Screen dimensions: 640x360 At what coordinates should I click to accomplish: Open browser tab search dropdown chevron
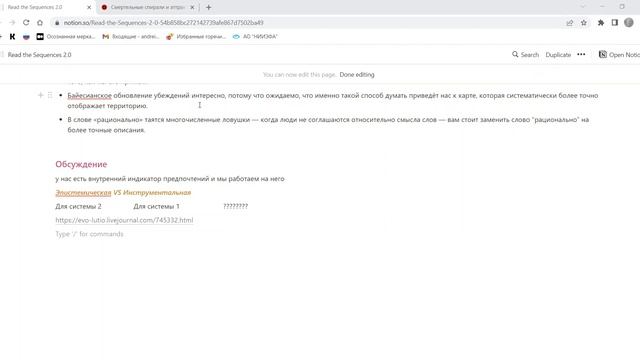coord(582,7)
